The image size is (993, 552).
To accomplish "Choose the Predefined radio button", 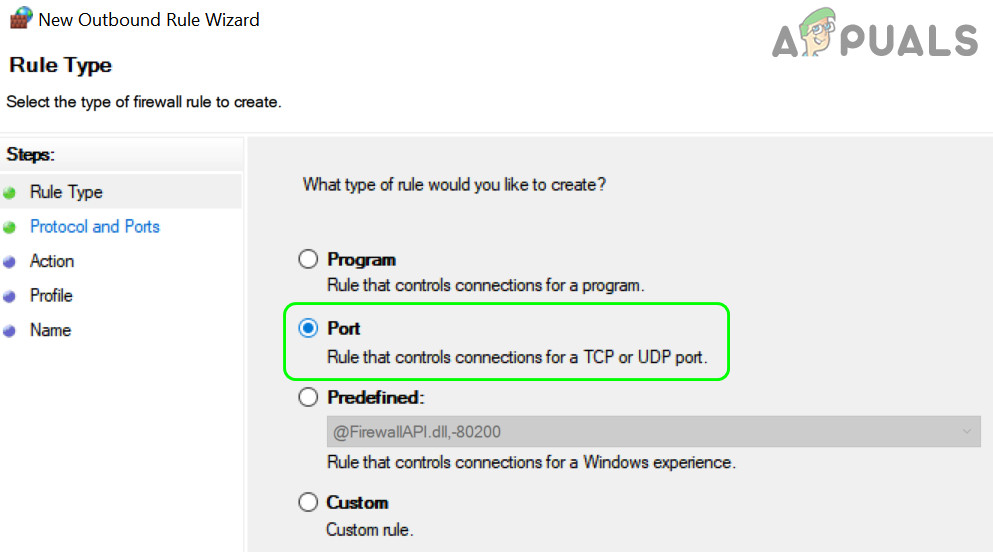I will click(309, 397).
